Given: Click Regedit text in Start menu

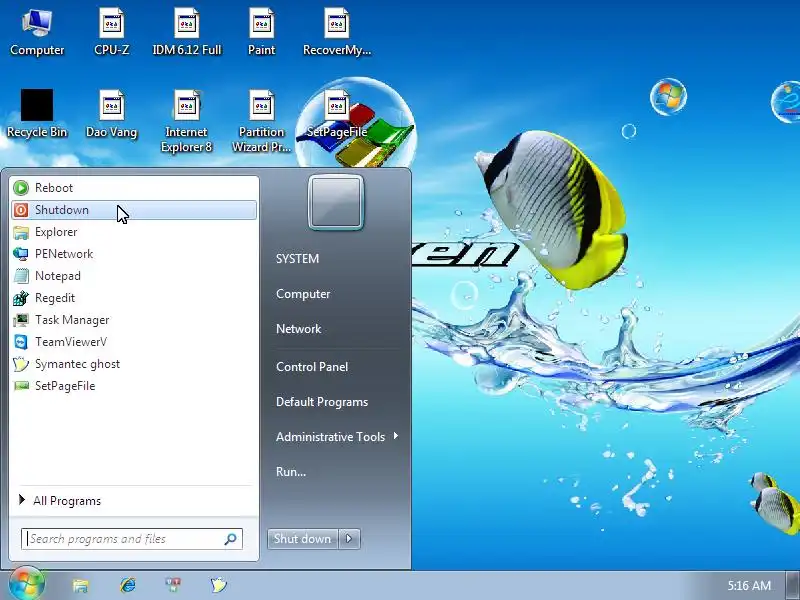Looking at the screenshot, I should coord(55,298).
